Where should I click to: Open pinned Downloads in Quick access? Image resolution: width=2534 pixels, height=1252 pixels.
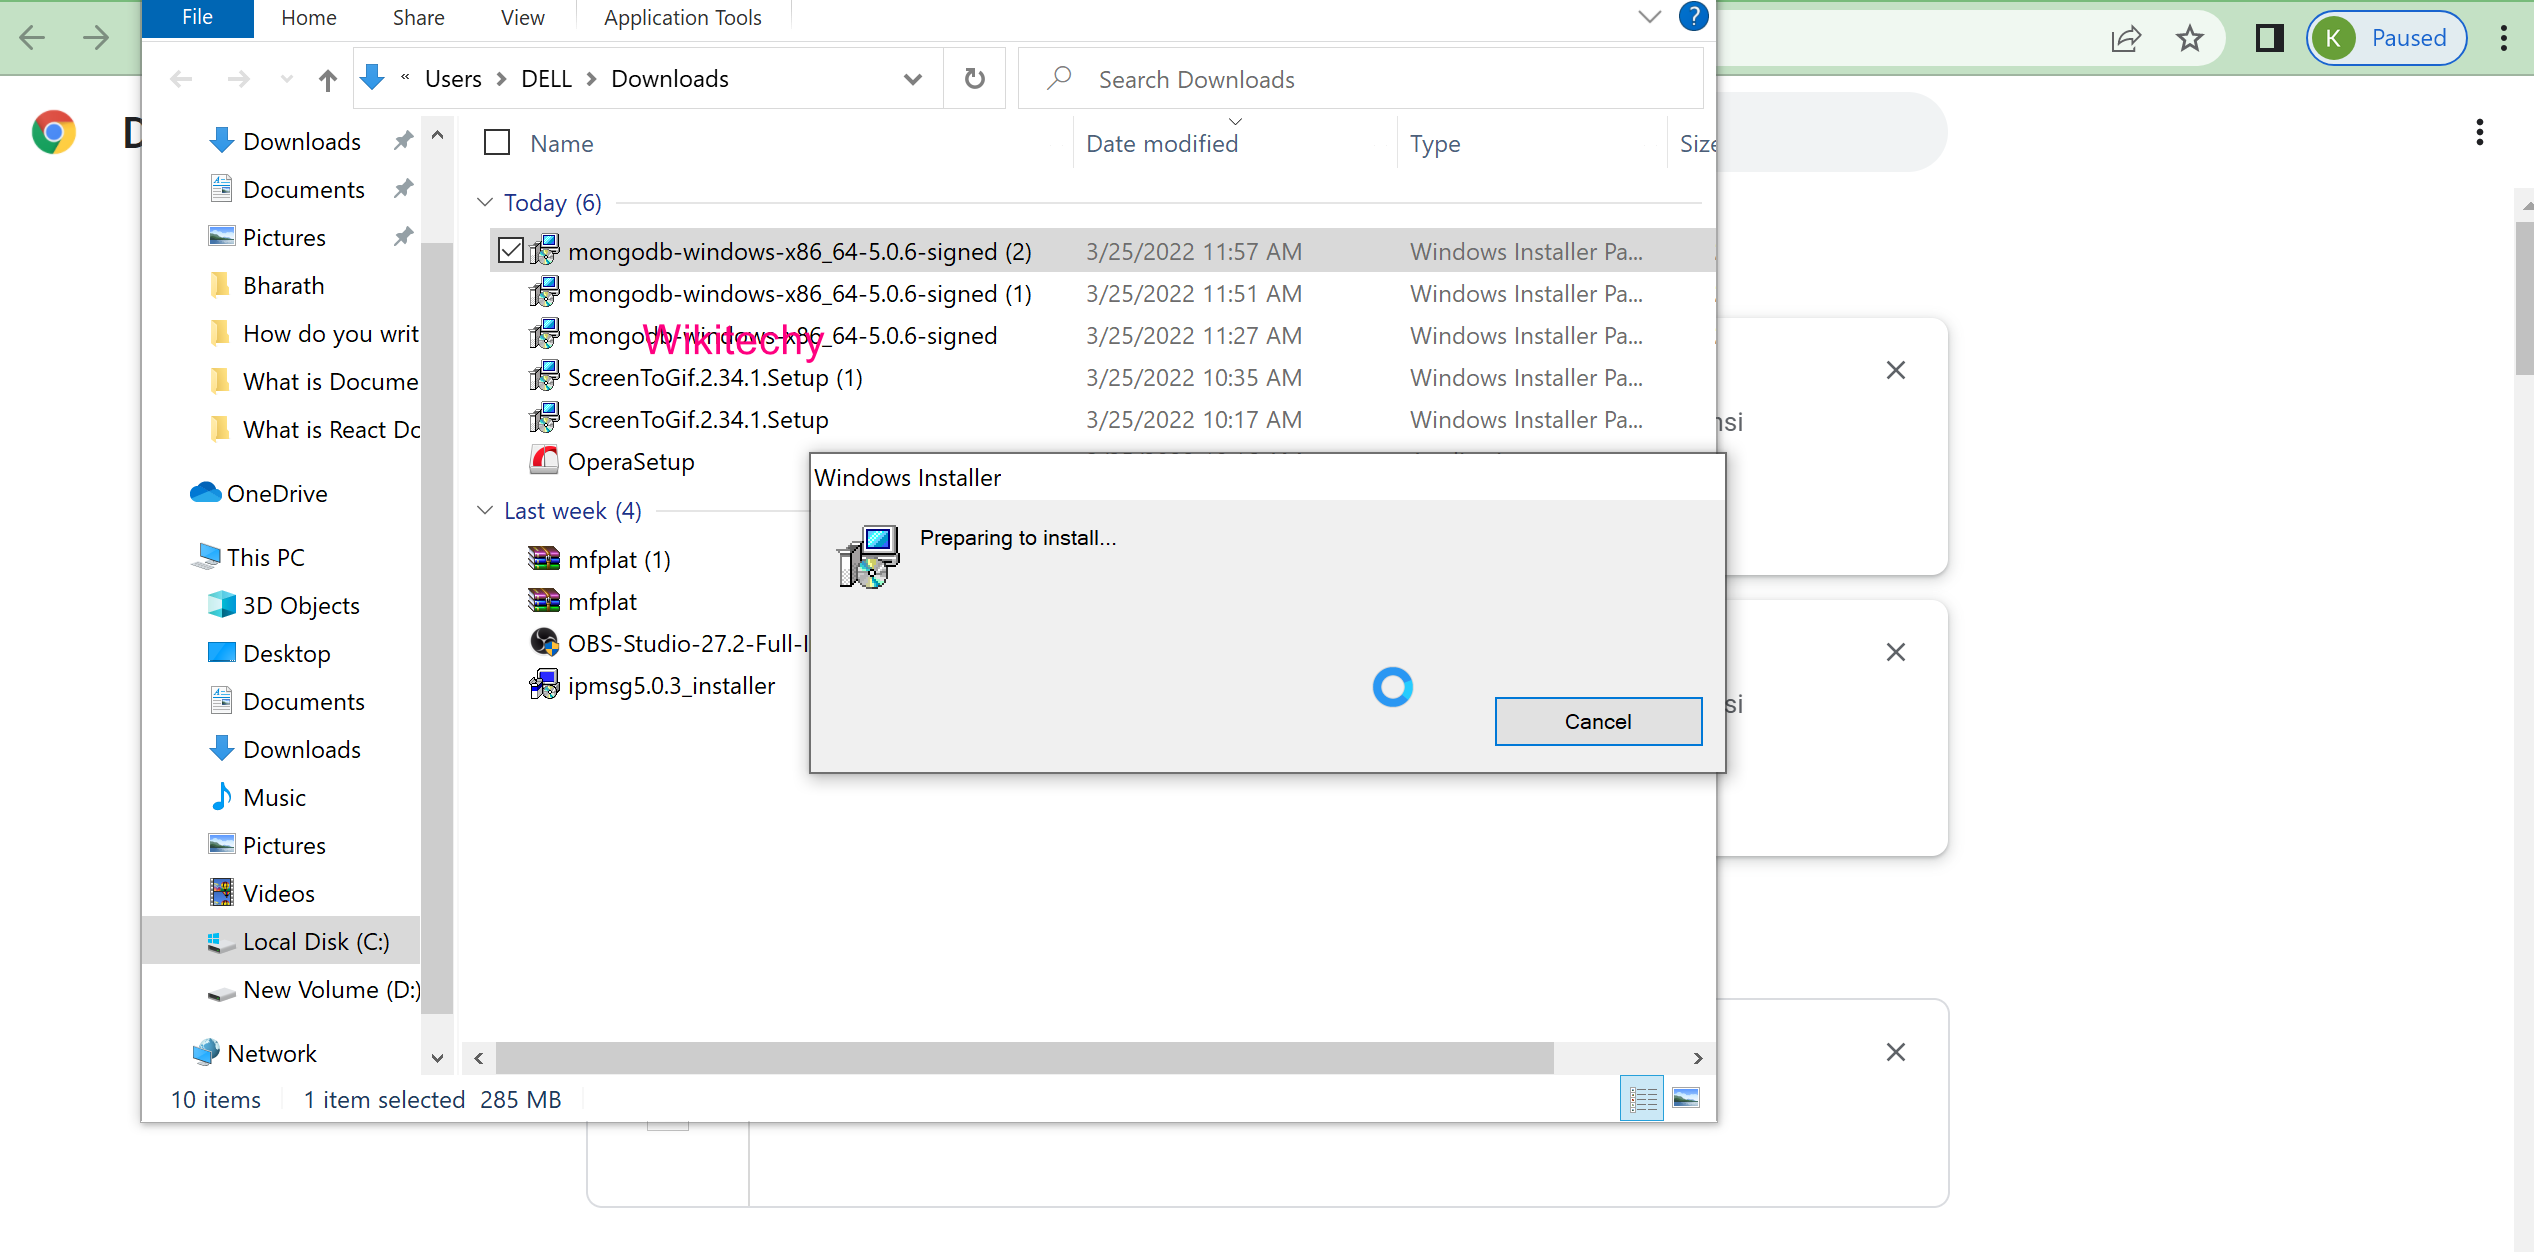pyautogui.click(x=301, y=141)
